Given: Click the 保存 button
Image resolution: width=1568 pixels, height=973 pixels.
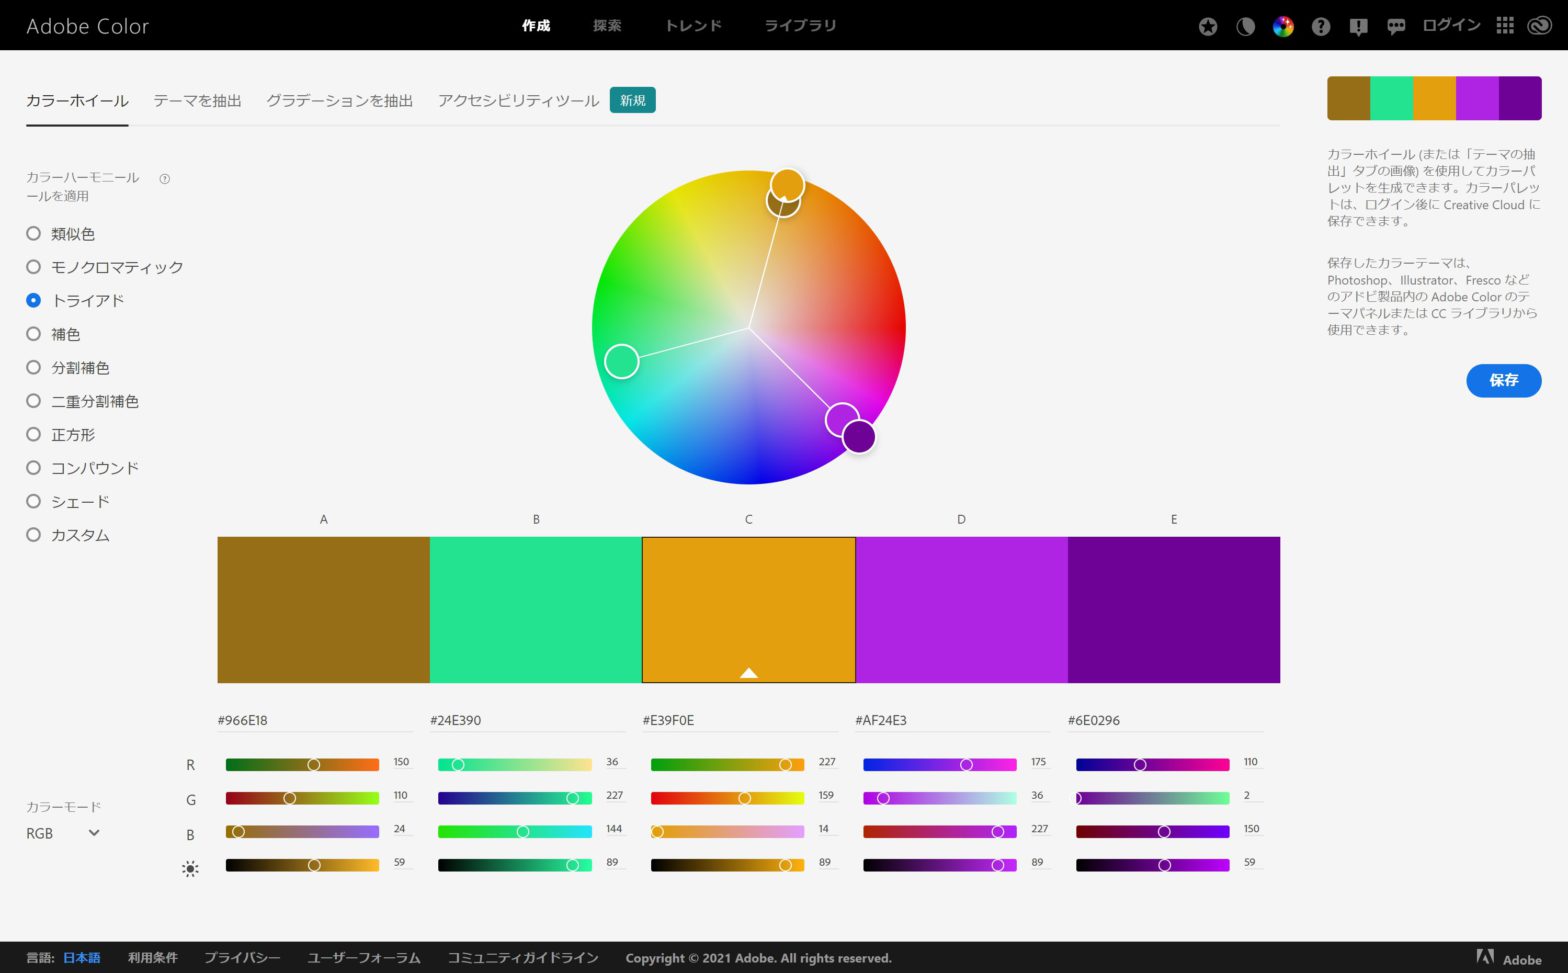Looking at the screenshot, I should [x=1503, y=380].
